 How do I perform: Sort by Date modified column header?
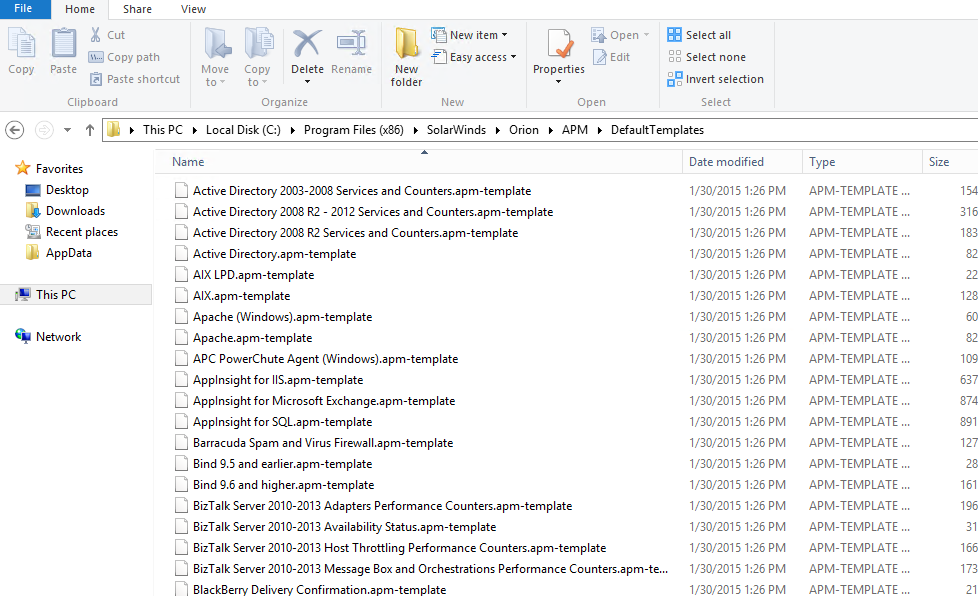pyautogui.click(x=742, y=161)
